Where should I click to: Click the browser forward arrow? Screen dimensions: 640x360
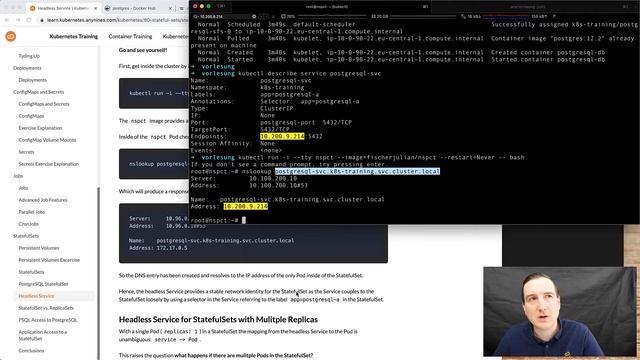(18, 20)
